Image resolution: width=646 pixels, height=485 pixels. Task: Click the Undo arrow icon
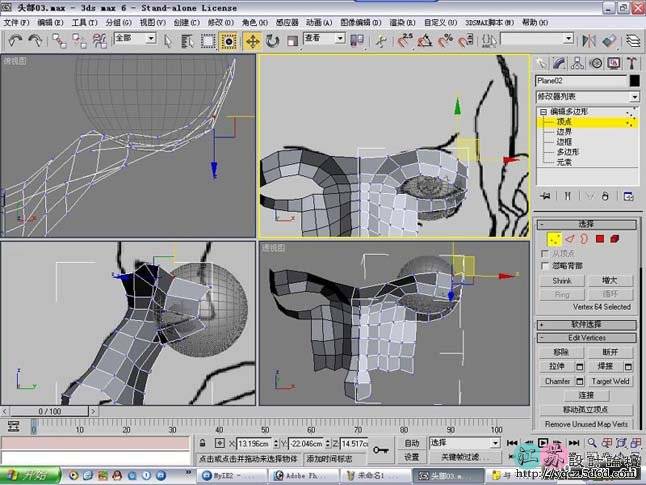[15, 40]
